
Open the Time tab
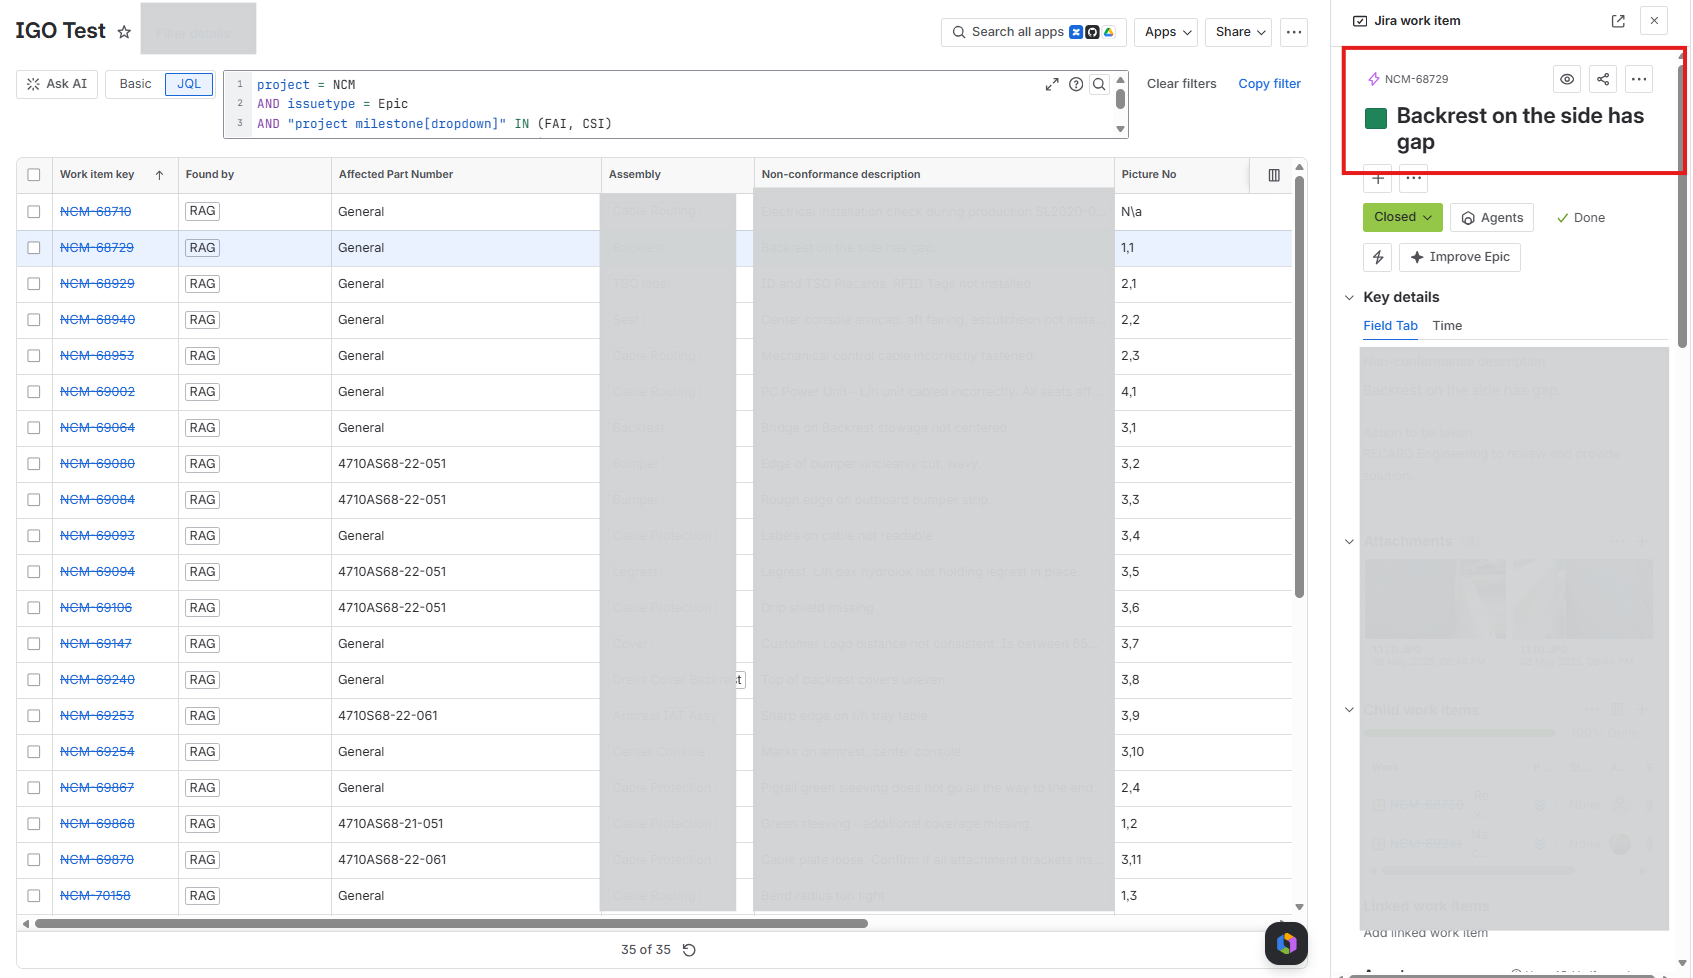[1447, 326]
